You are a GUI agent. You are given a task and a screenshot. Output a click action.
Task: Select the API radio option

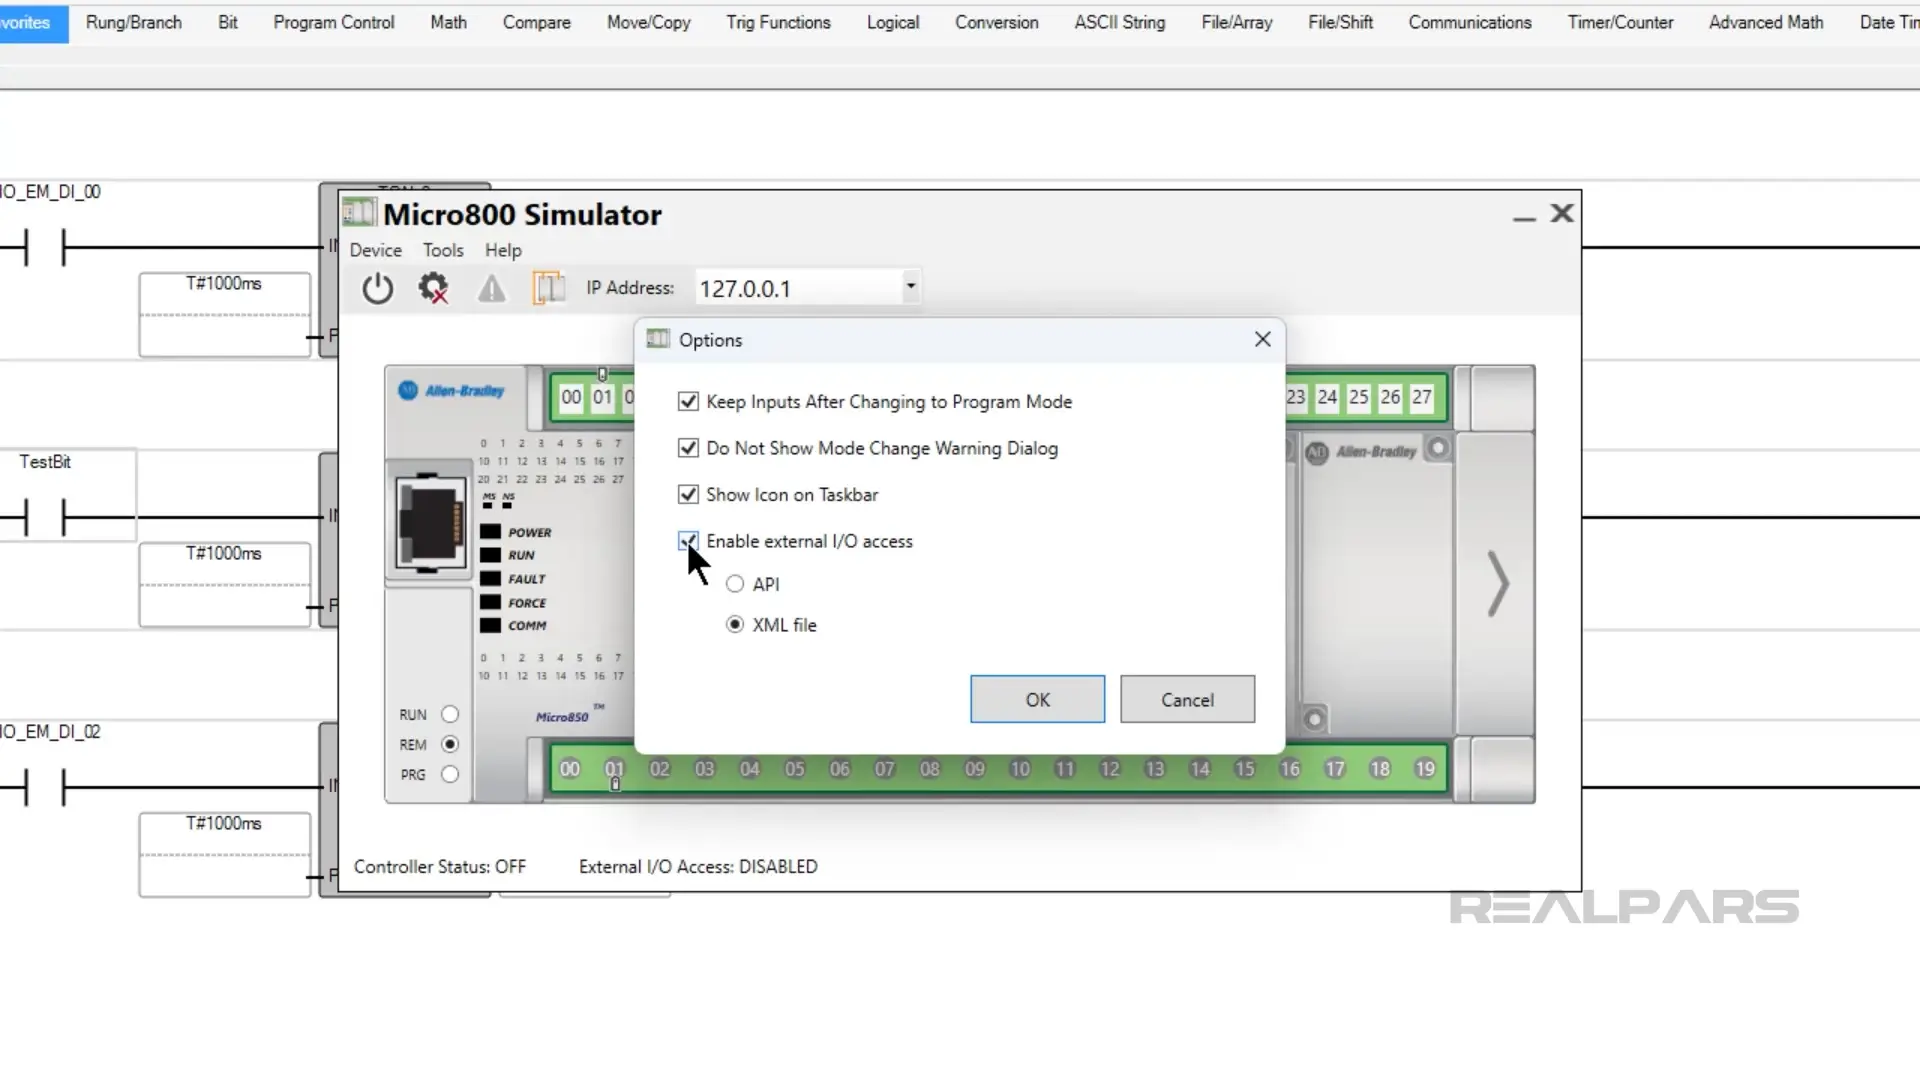(x=735, y=584)
